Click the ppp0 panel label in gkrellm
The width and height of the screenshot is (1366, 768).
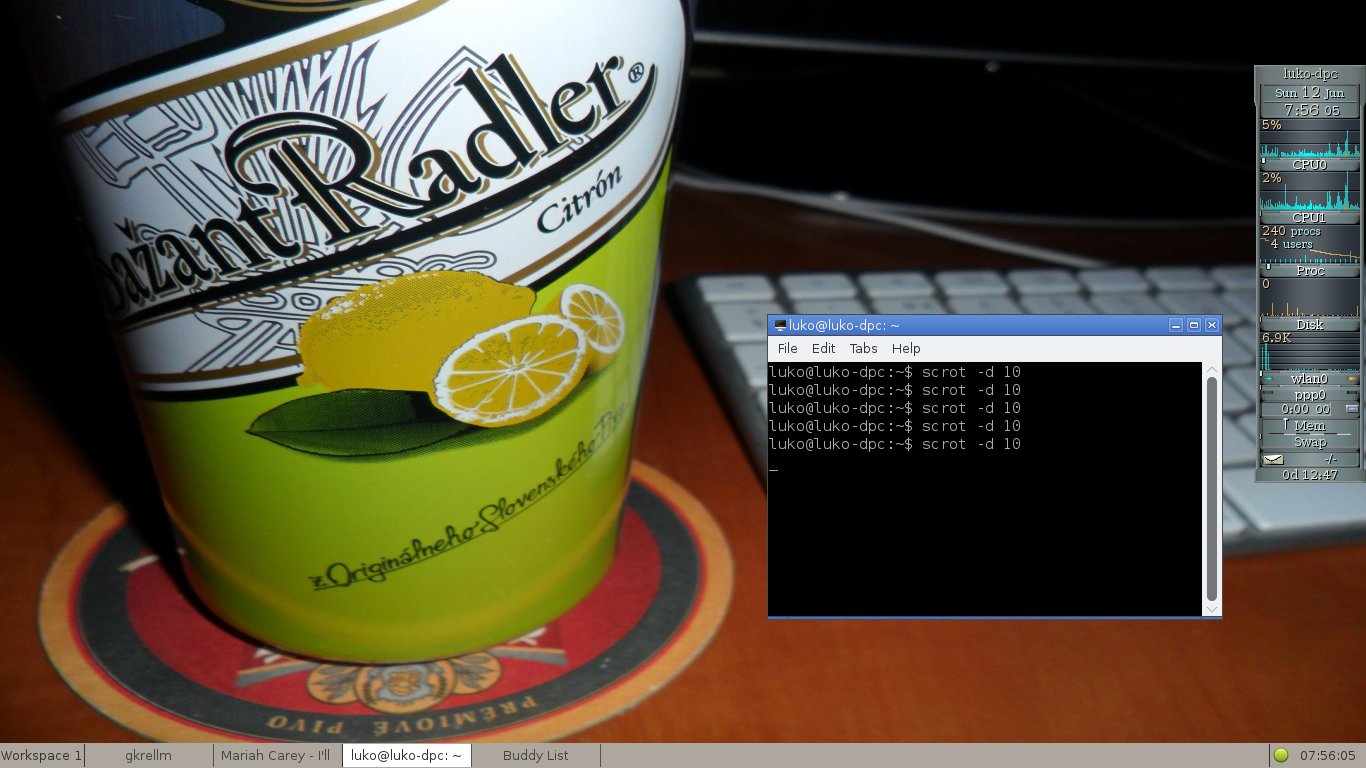point(1310,395)
